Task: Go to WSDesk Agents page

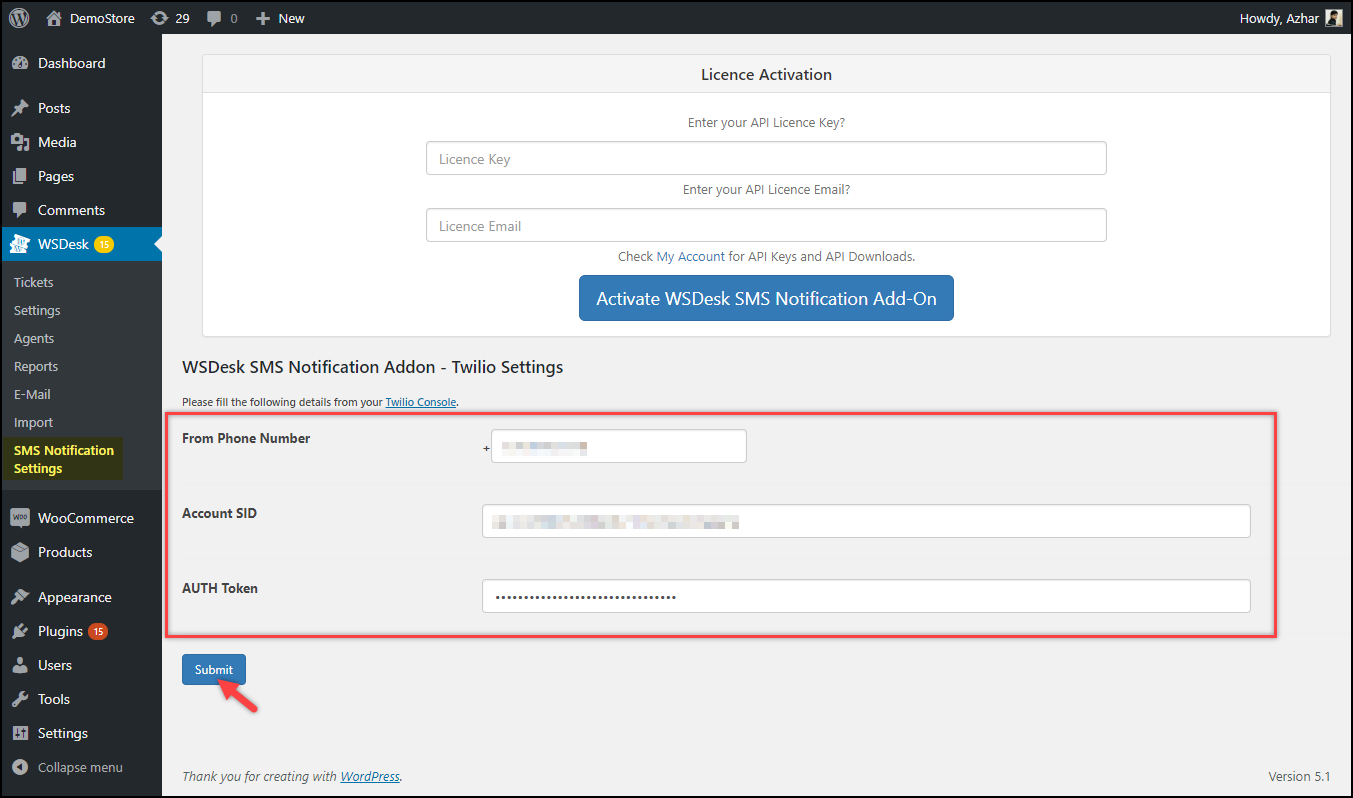Action: click(34, 339)
